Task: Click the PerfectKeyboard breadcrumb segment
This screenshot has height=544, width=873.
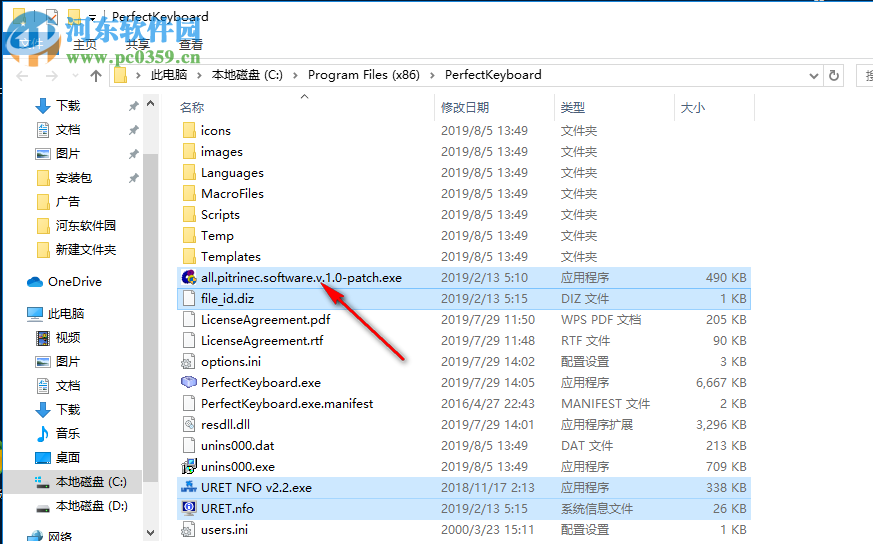Action: click(x=493, y=75)
